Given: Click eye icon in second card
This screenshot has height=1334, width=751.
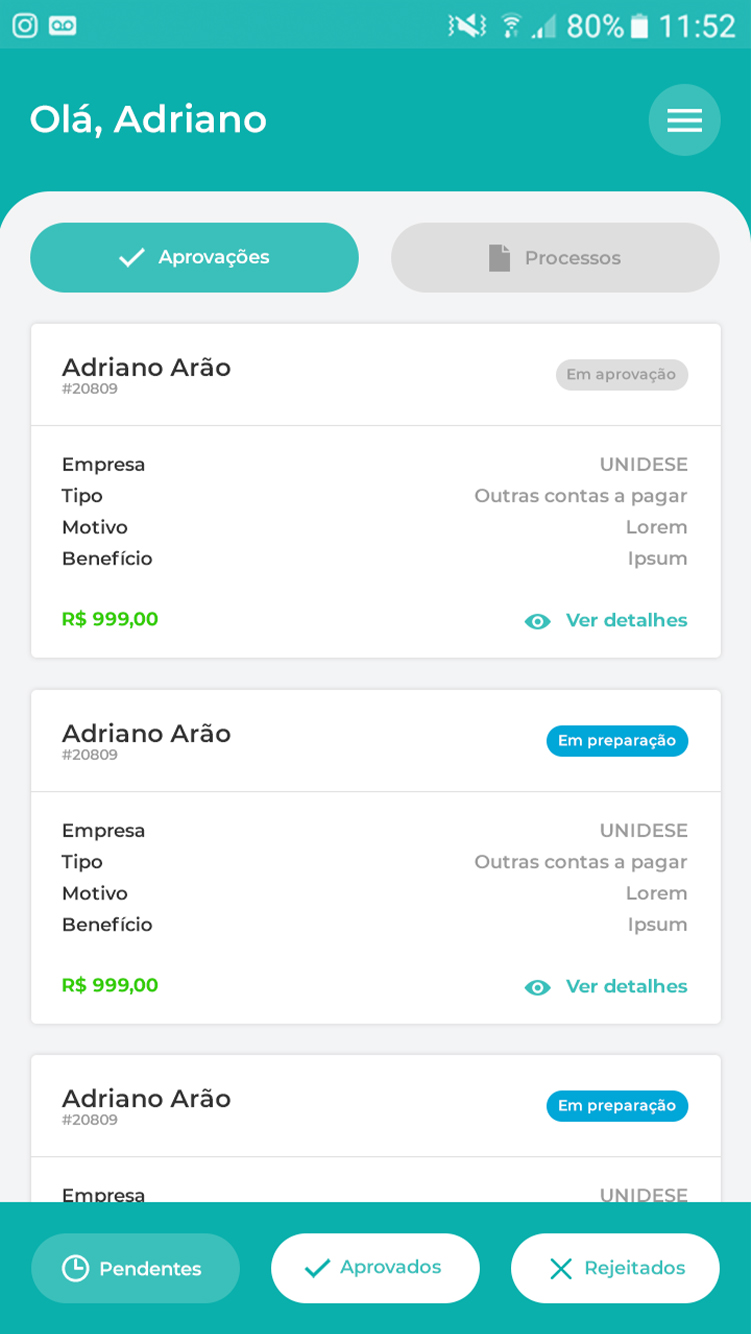Looking at the screenshot, I should [537, 987].
